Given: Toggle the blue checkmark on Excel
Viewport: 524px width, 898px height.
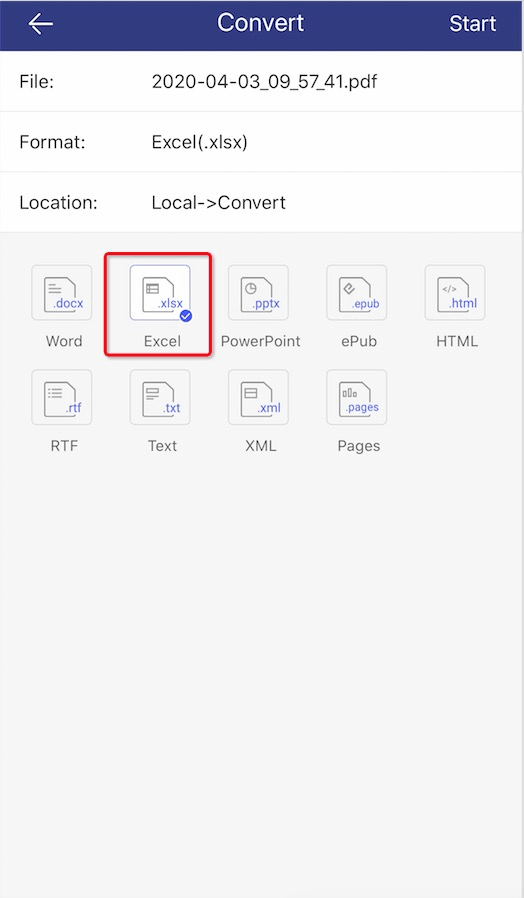Looking at the screenshot, I should click(x=186, y=316).
